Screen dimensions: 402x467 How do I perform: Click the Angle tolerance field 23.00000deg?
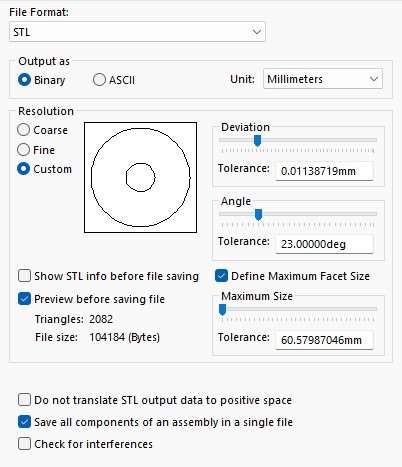[x=324, y=244]
